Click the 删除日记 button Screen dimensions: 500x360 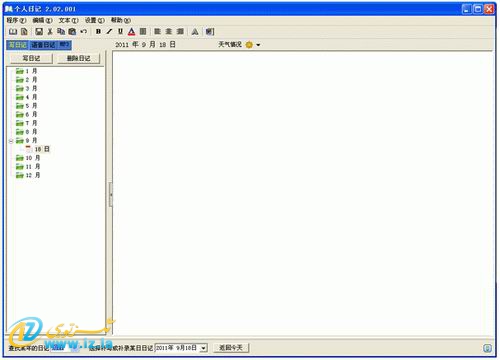coord(79,58)
